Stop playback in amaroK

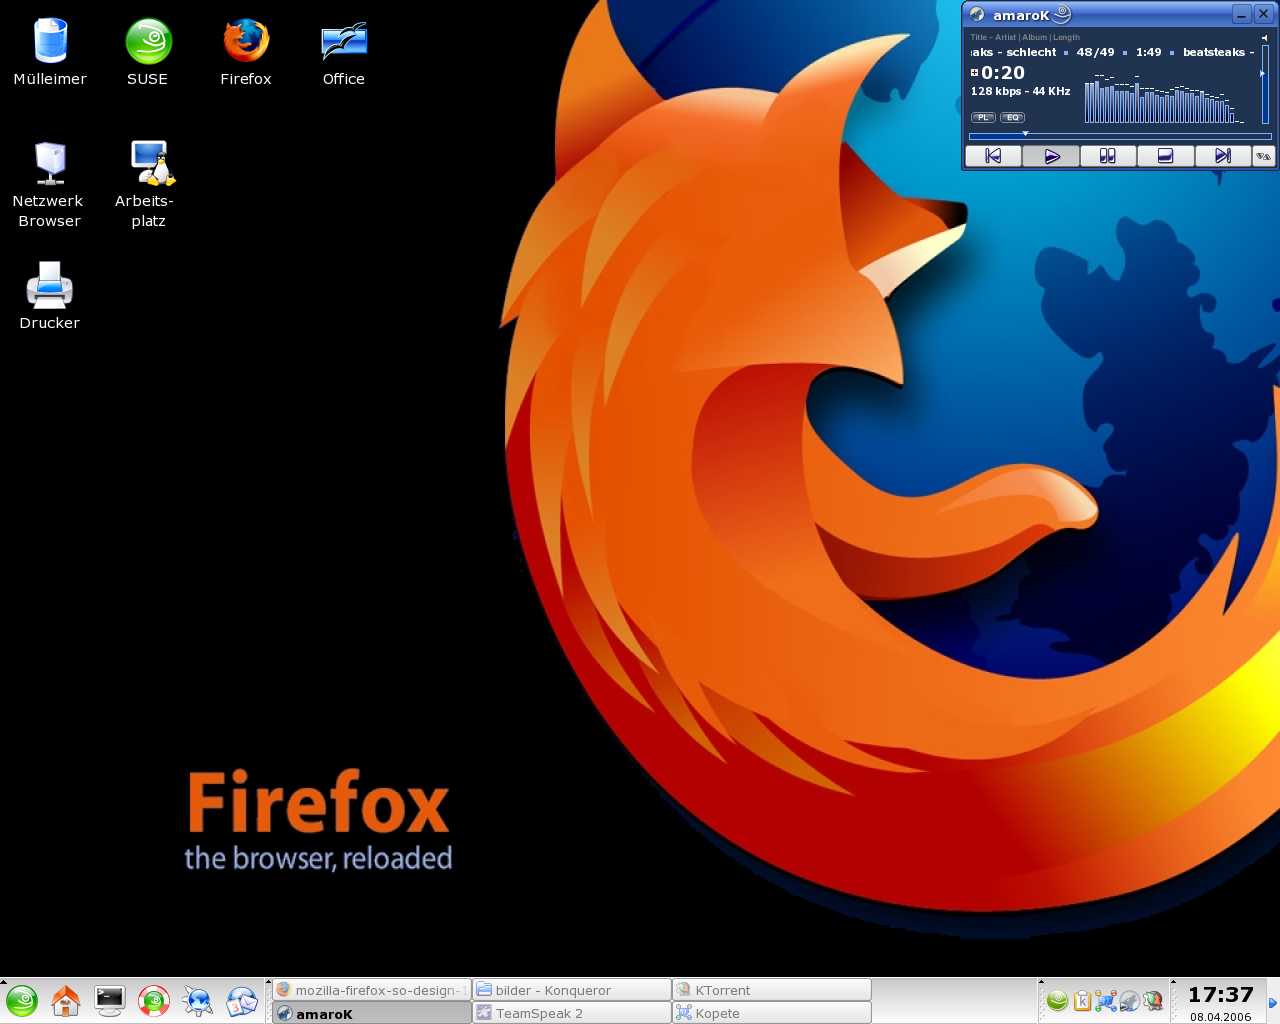1165,156
